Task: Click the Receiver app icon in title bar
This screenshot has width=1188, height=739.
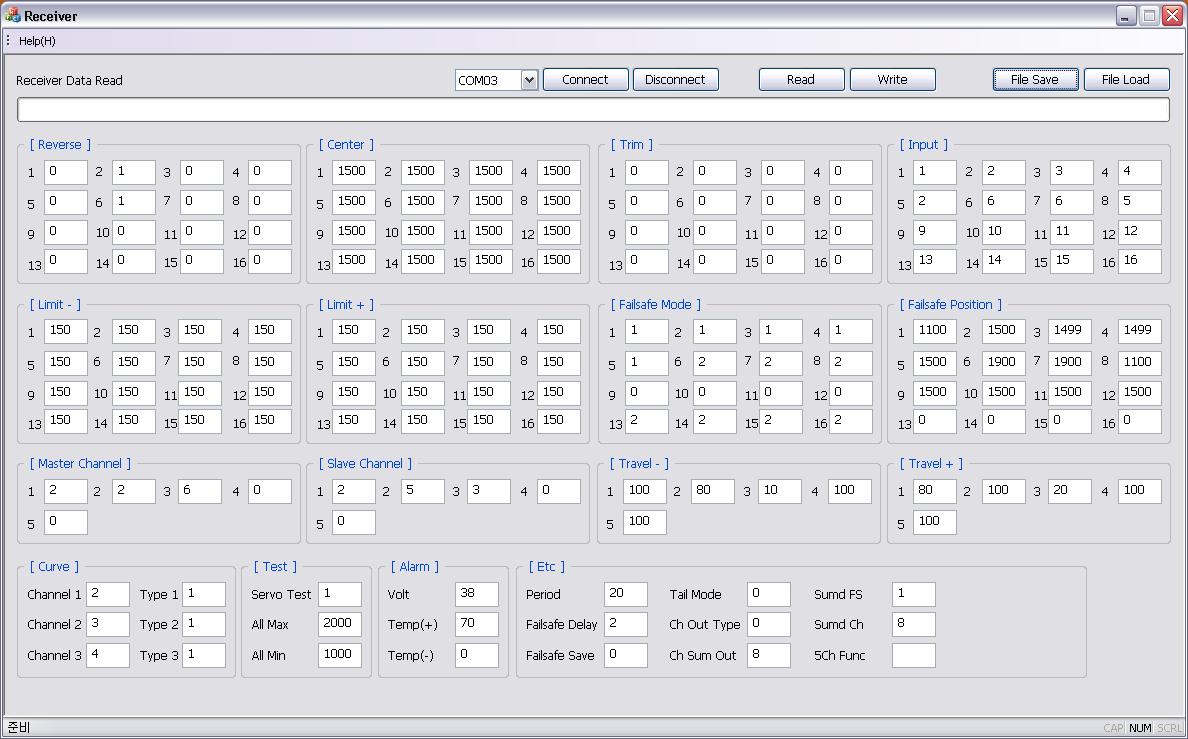Action: pyautogui.click(x=13, y=16)
